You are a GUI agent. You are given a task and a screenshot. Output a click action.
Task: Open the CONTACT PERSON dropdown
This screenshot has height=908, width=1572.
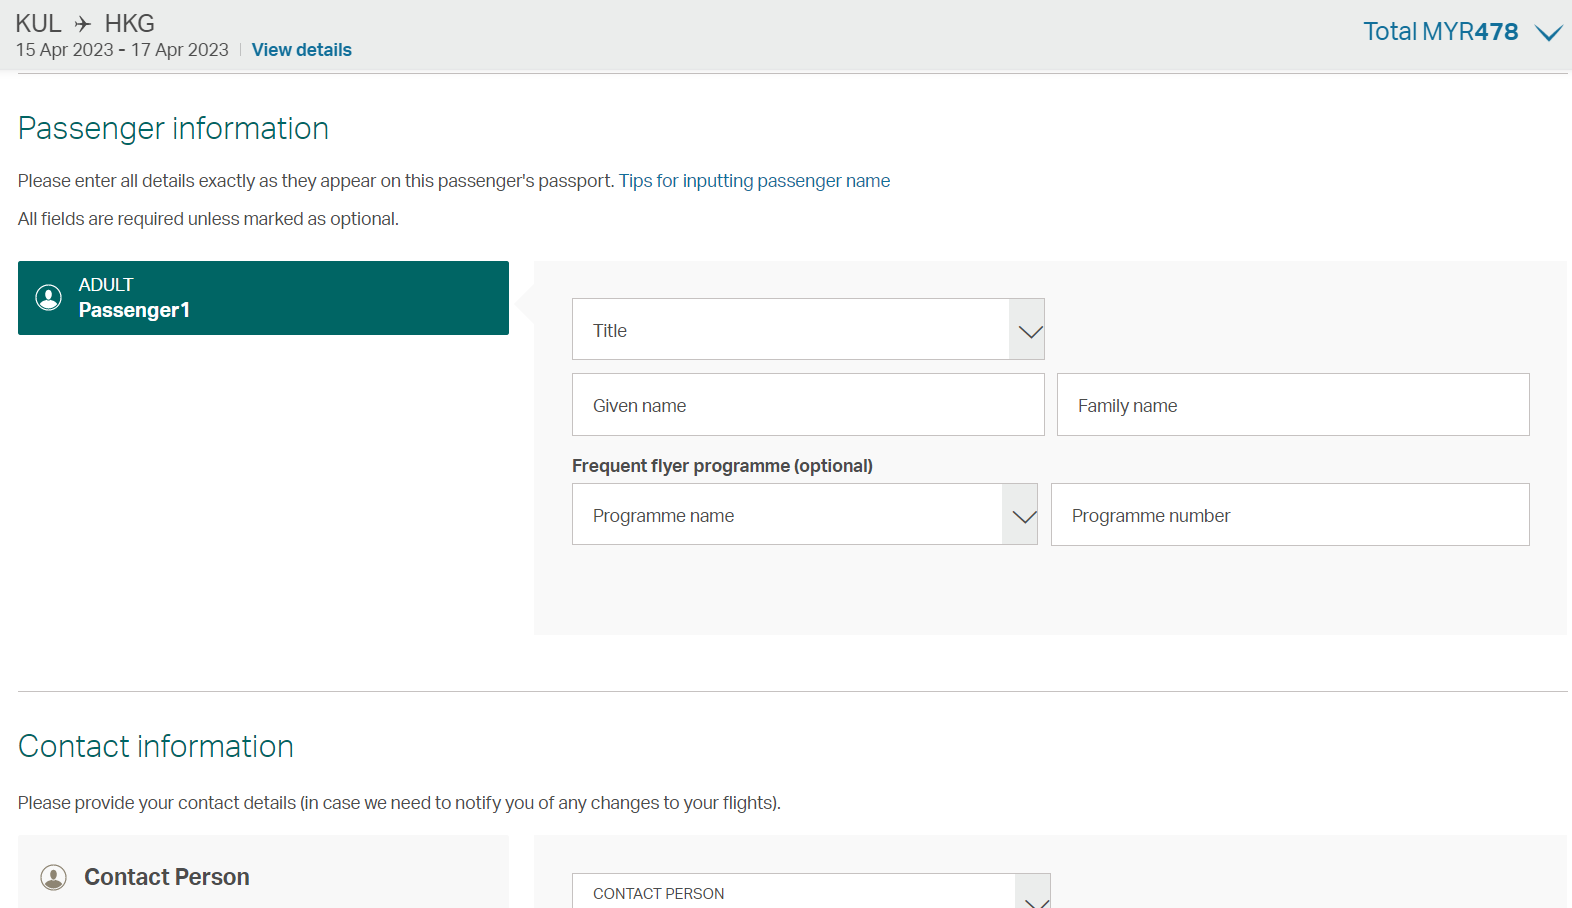(811, 892)
